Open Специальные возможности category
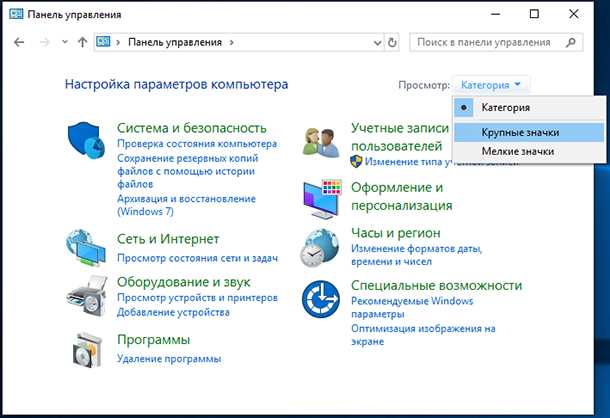The height and width of the screenshot is (418, 610). [x=436, y=285]
